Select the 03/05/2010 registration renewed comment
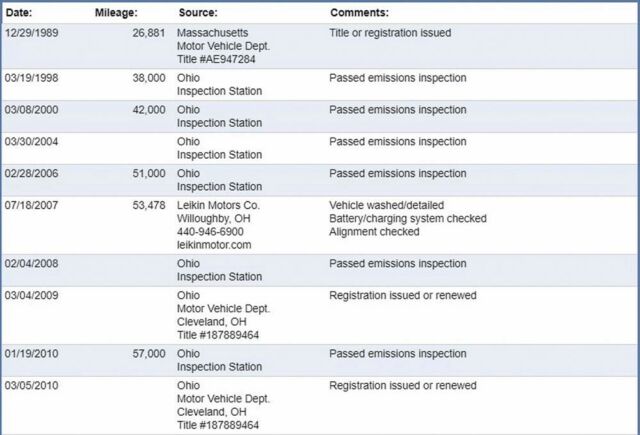 coord(403,386)
